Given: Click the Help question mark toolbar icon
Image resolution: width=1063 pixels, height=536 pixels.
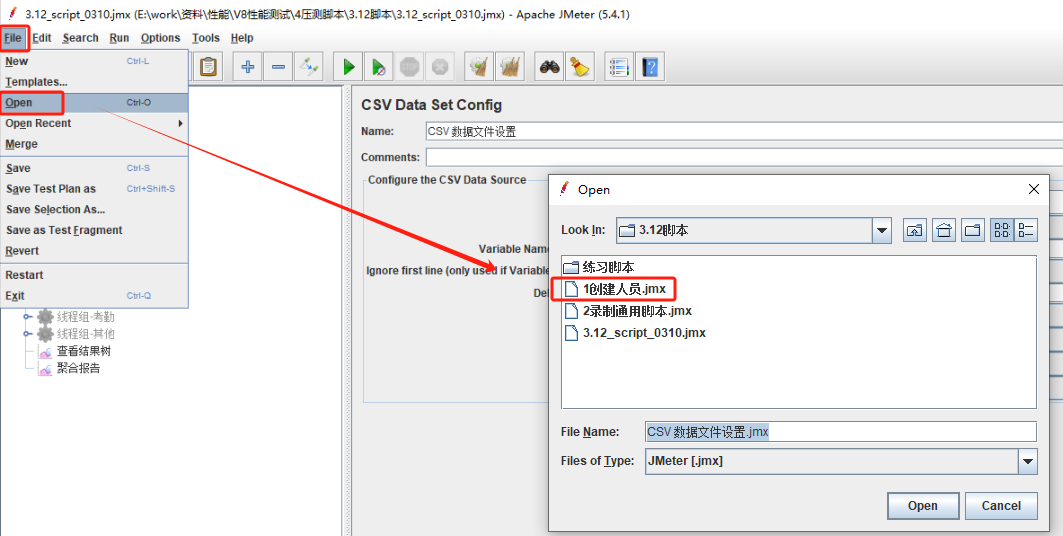Looking at the screenshot, I should click(x=650, y=67).
